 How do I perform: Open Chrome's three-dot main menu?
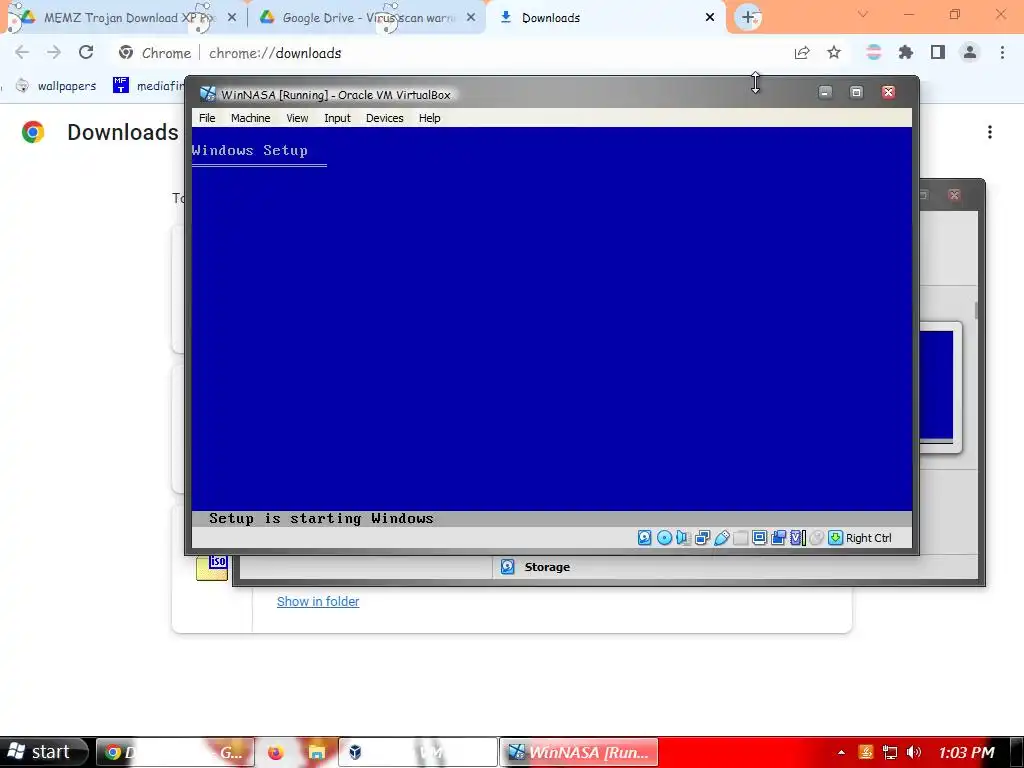pyautogui.click(x=1002, y=53)
